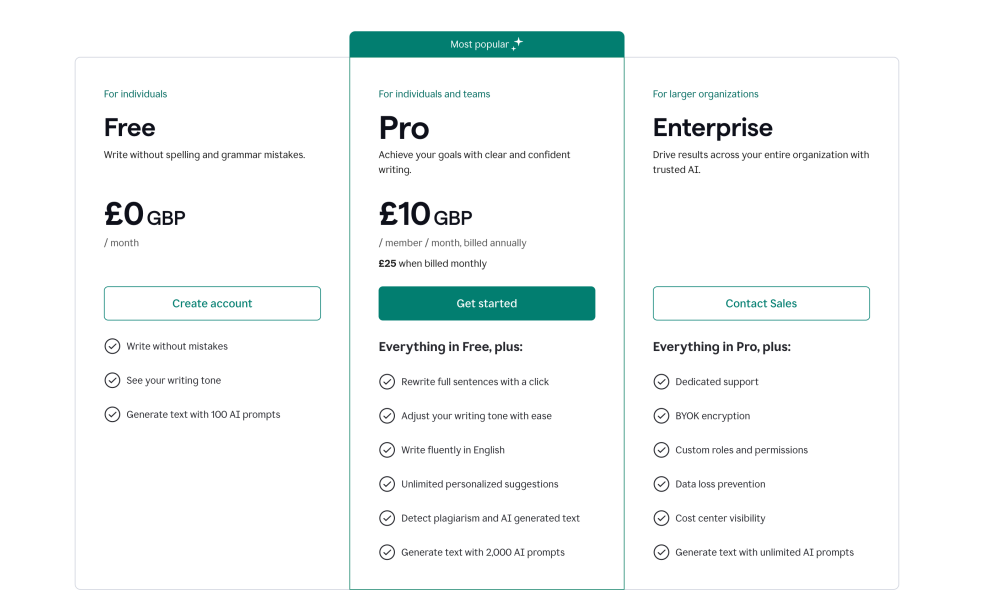Image resolution: width=998 pixels, height=600 pixels.
Task: Click checkmark icon next to BYOK encryption
Action: click(x=661, y=416)
